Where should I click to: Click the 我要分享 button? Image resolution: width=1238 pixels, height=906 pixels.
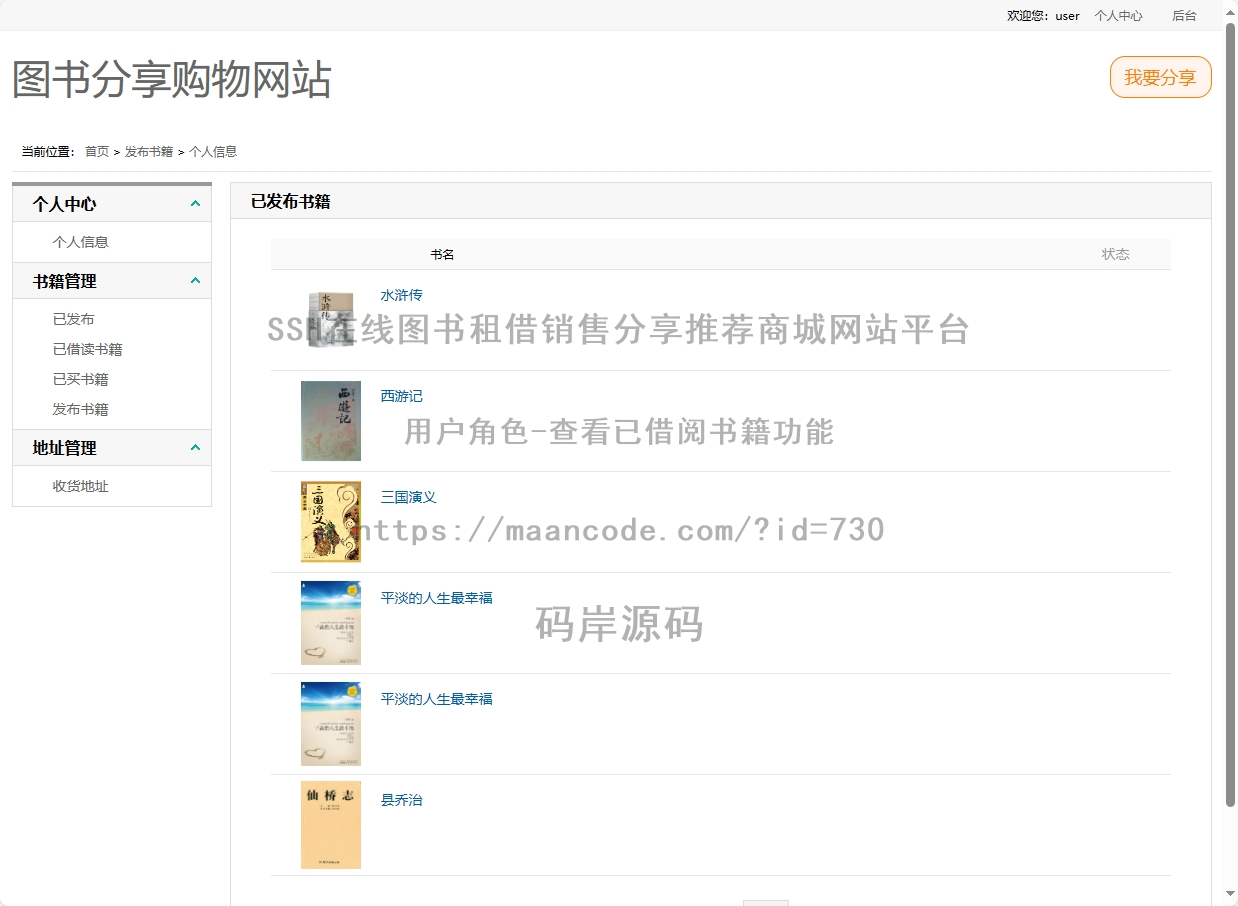tap(1160, 77)
